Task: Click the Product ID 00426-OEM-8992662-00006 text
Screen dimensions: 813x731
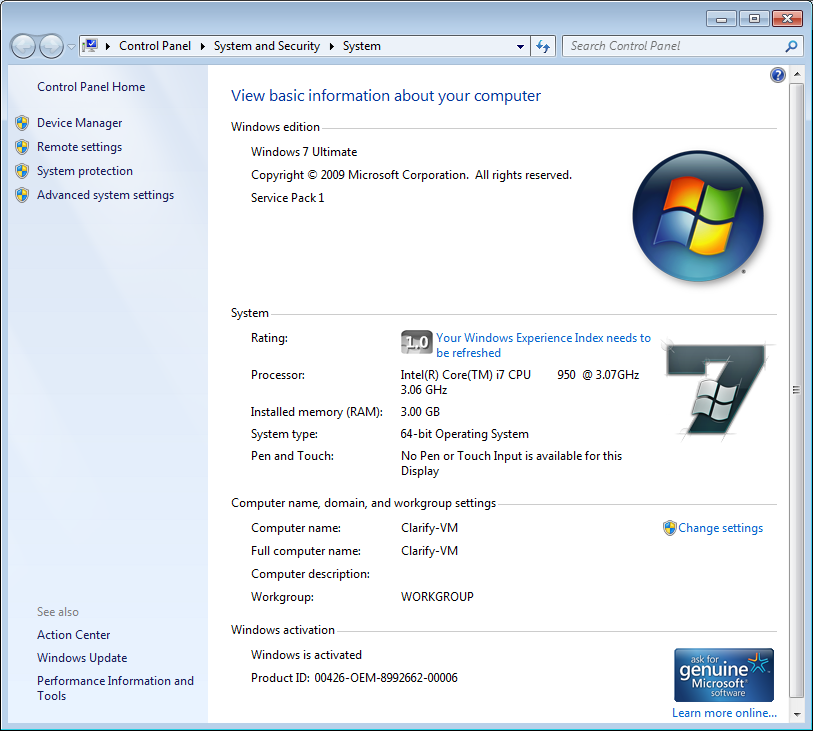Action: pyautogui.click(x=354, y=678)
